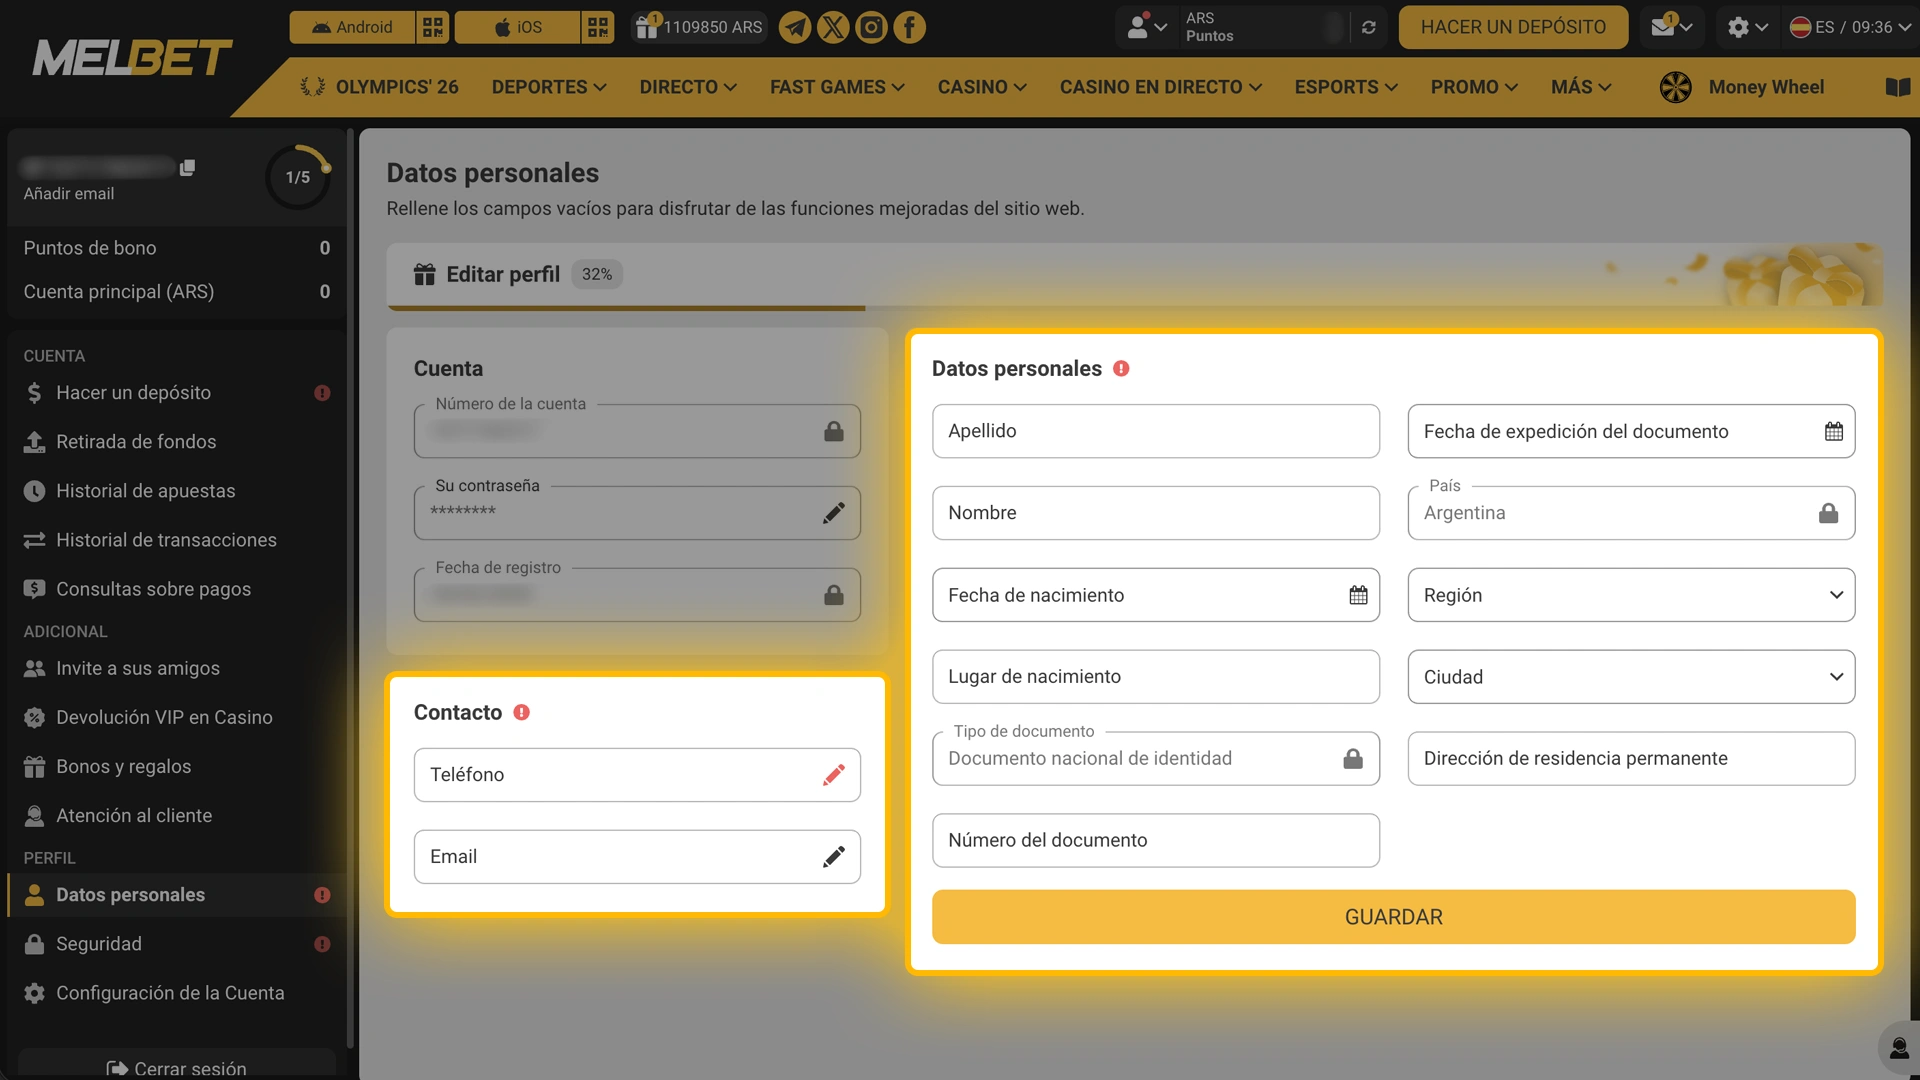
Task: Click the Money Wheel icon
Action: coord(1676,87)
